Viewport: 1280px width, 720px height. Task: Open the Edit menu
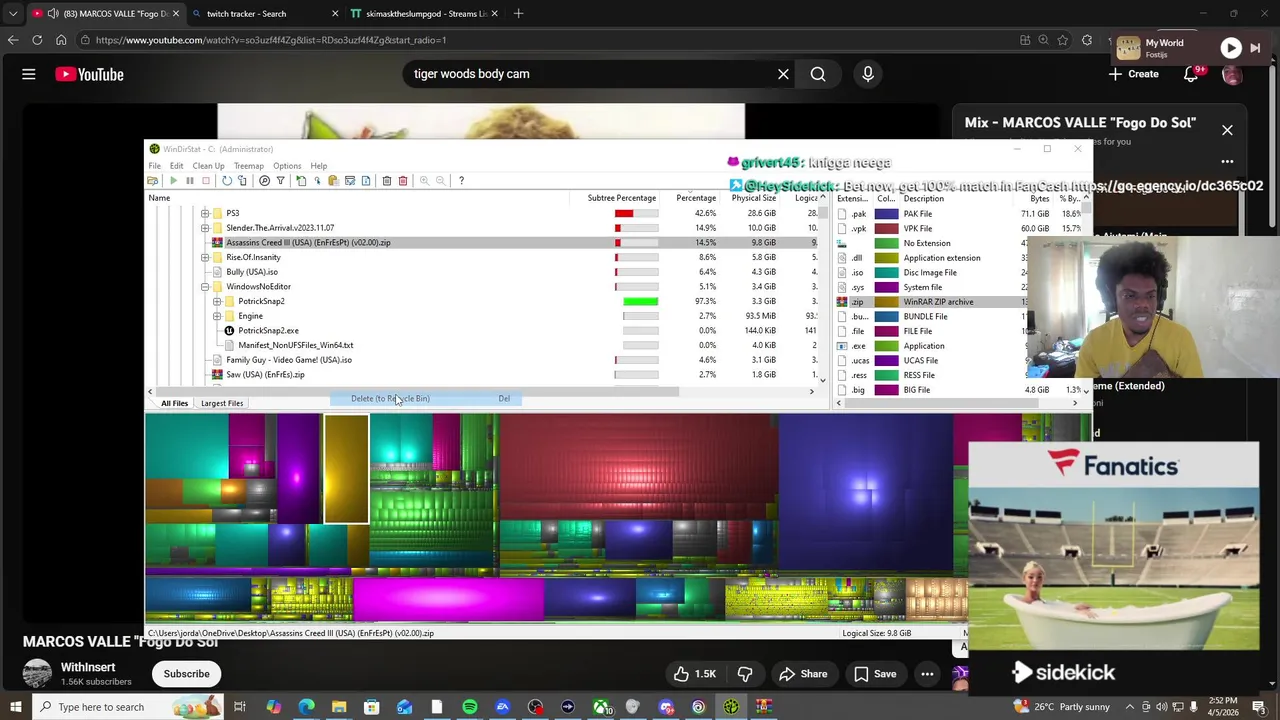176,166
